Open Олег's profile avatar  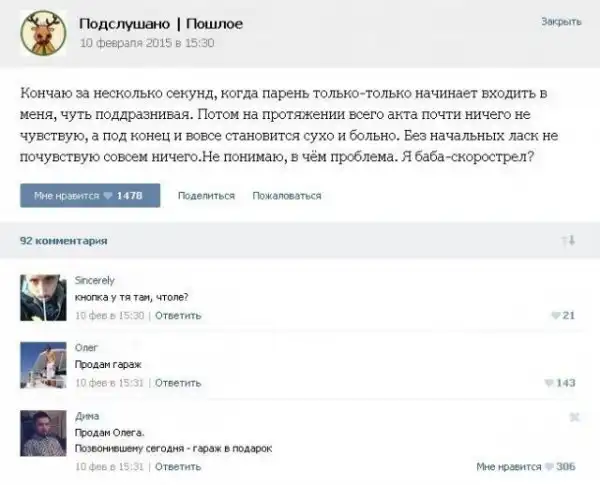click(43, 365)
